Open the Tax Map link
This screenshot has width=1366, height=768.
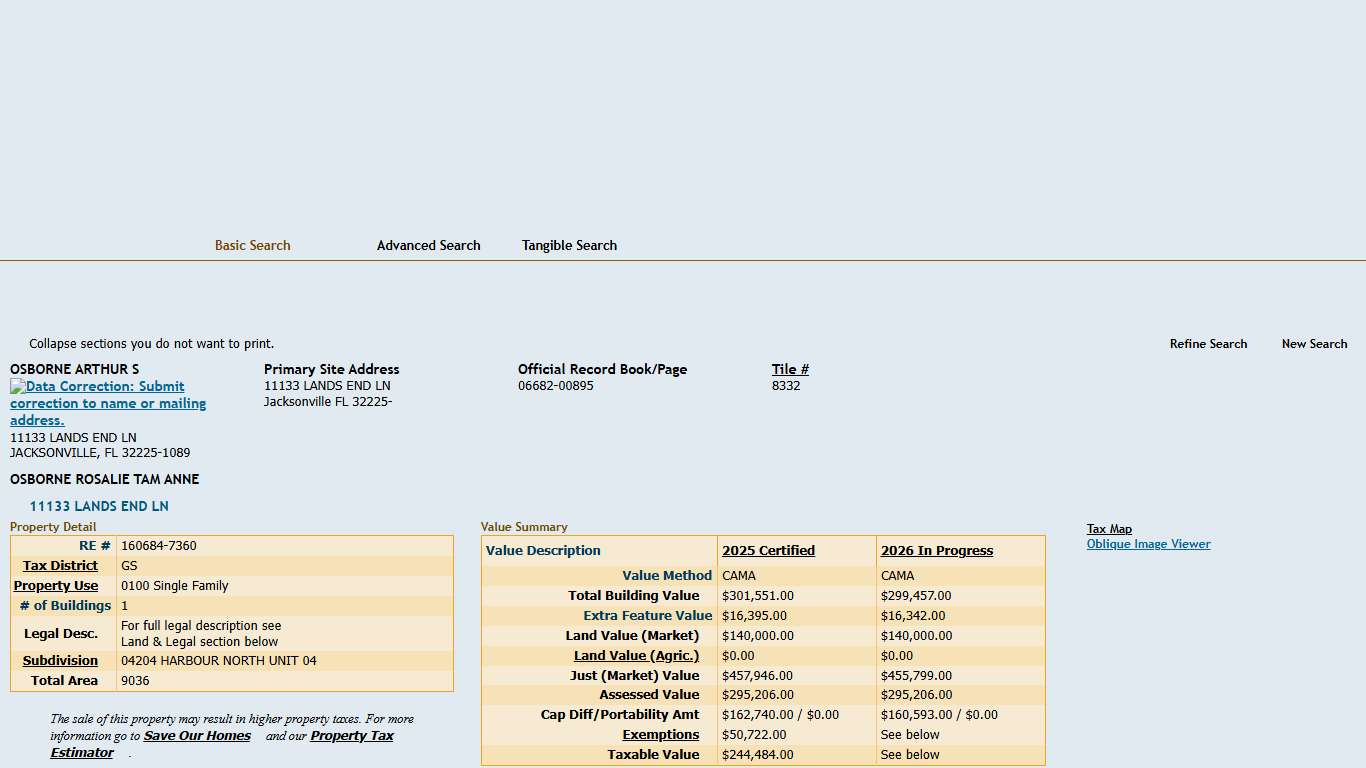[1109, 528]
